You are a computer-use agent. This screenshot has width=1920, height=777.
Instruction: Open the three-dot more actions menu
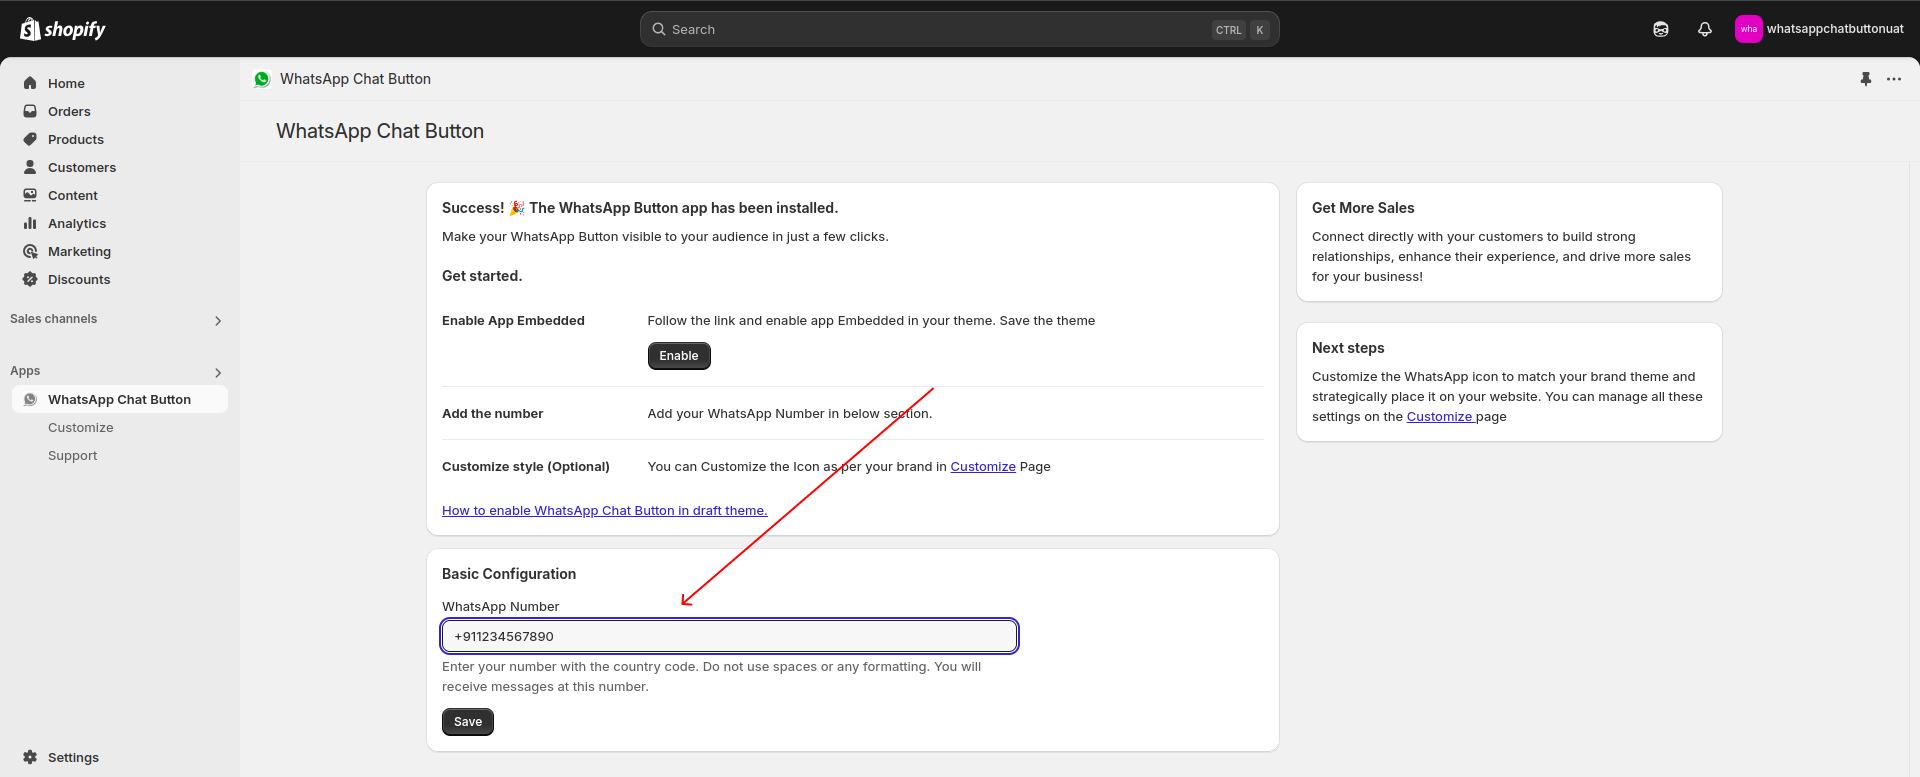coord(1894,79)
